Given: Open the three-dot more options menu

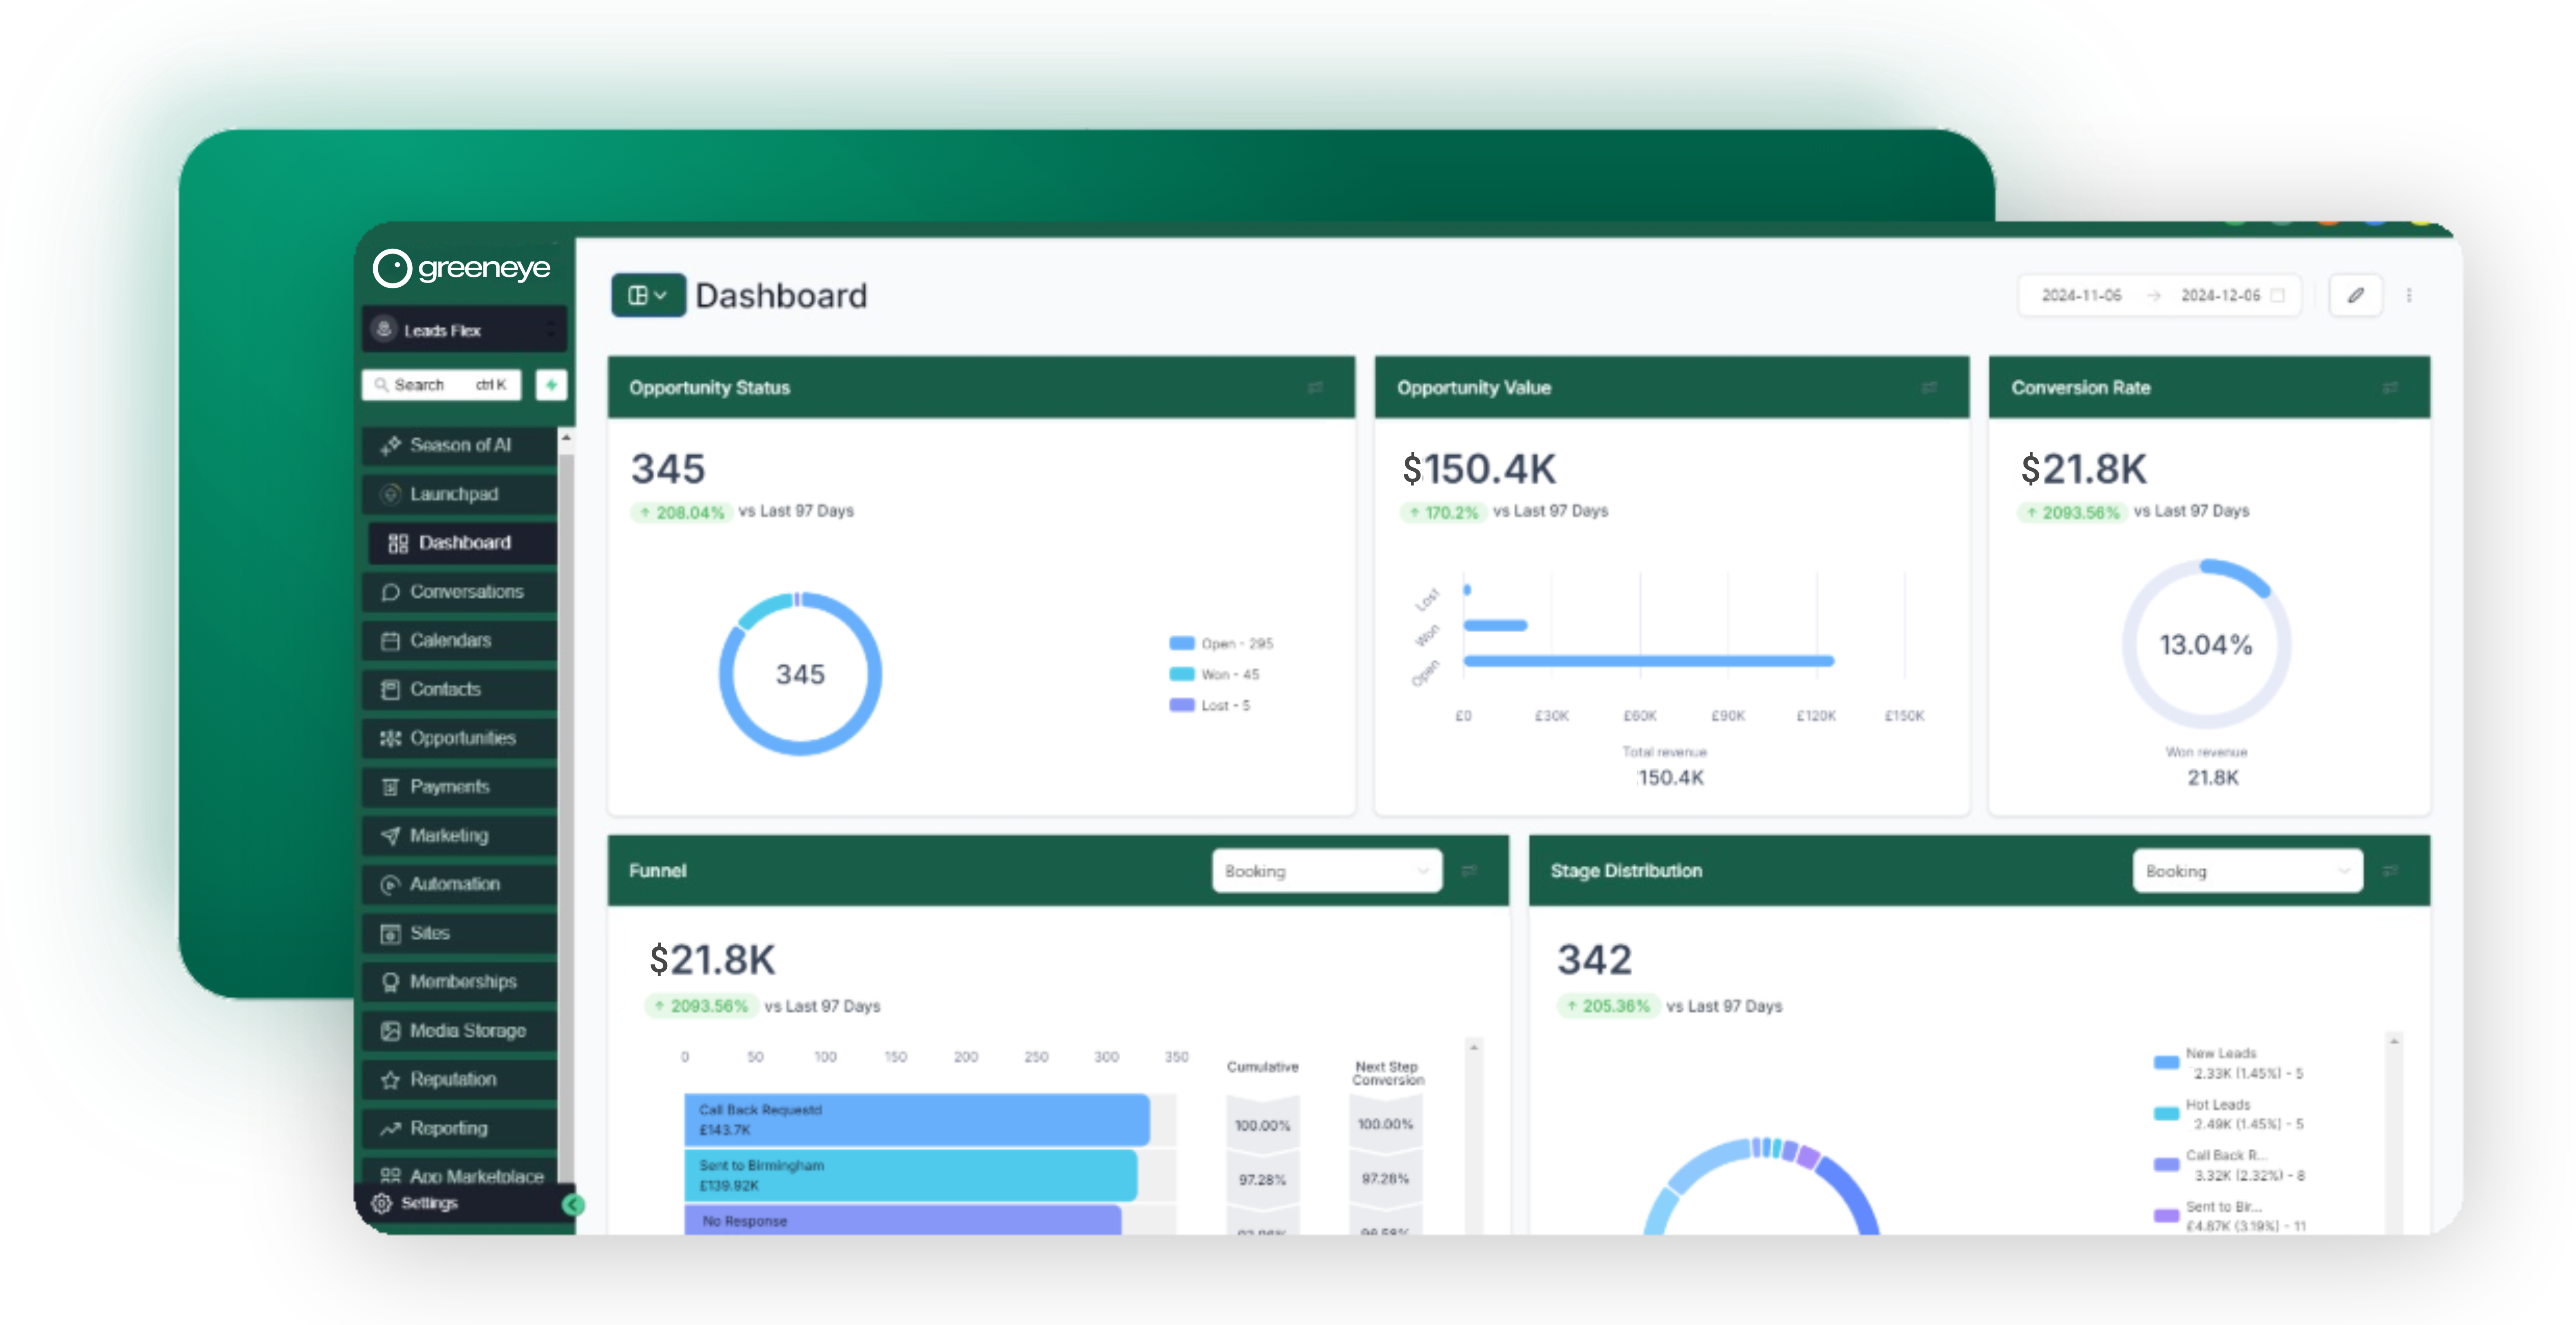Looking at the screenshot, I should 2409,295.
